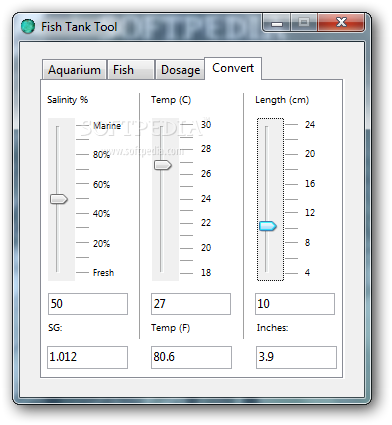Click the 22 mark on temperature scale
392x425 pixels.
(206, 223)
